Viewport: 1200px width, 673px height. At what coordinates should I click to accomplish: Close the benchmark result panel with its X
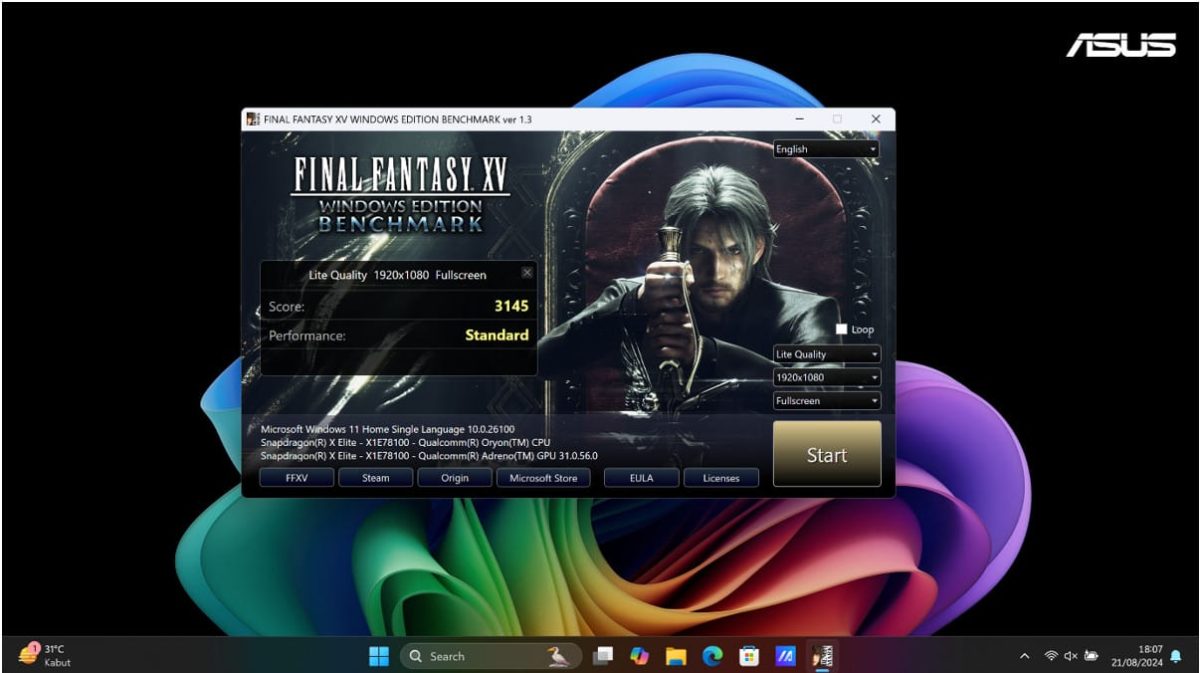(527, 272)
